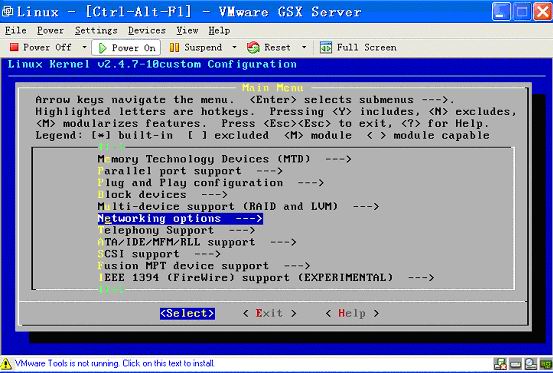The image size is (553, 373).
Task: Click the yellow Suspend pause icon
Action: (174, 47)
